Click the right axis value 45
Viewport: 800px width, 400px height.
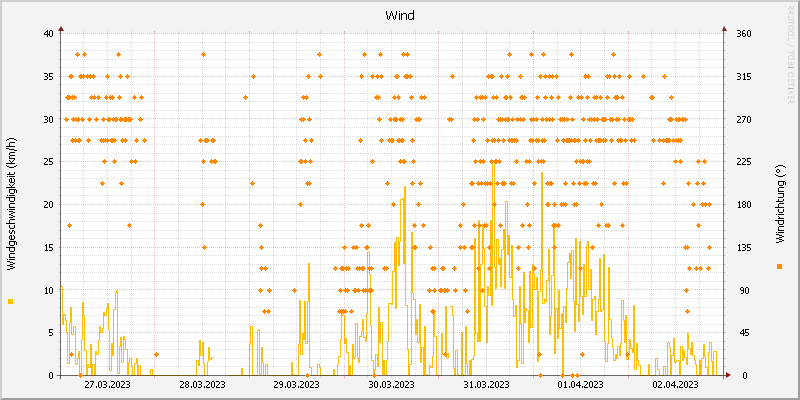coord(743,333)
